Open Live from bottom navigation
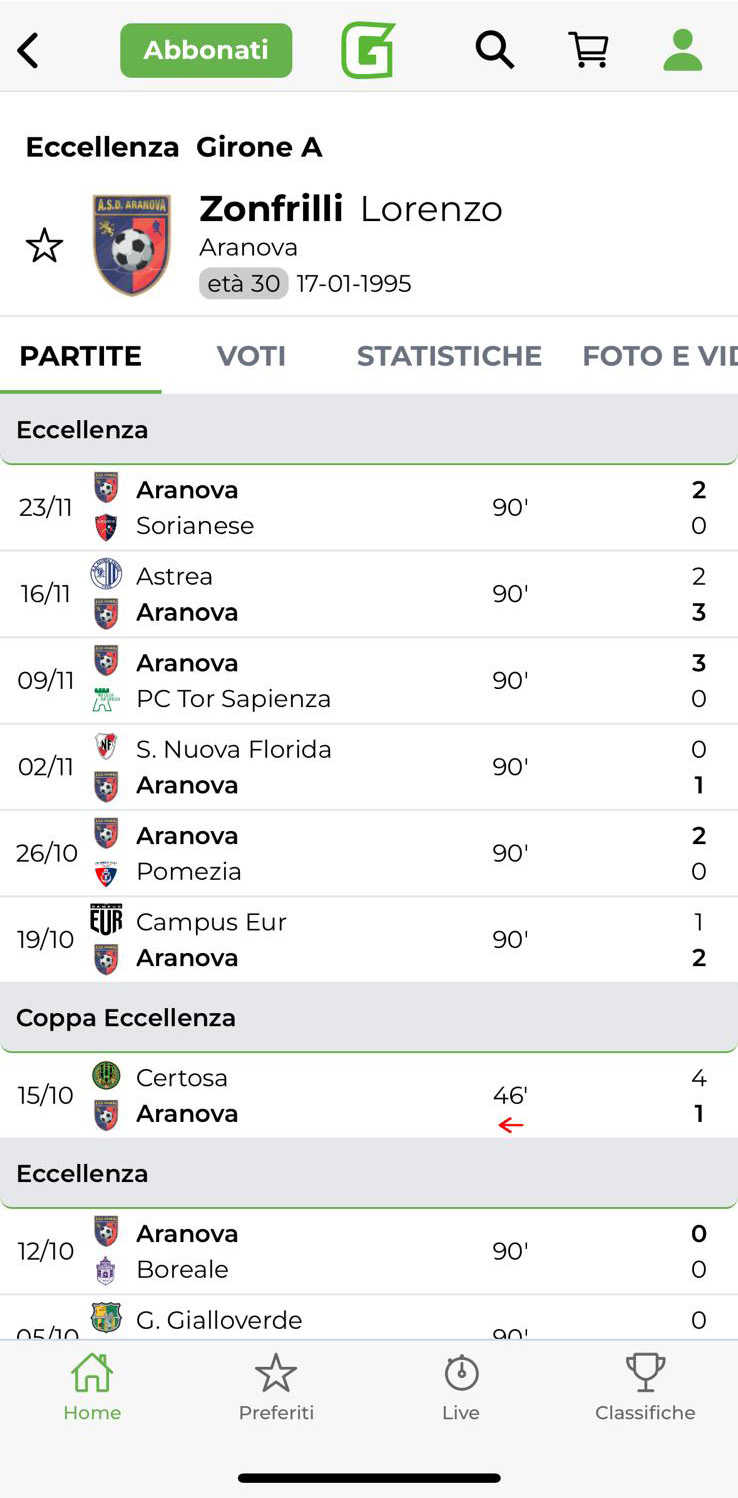Screen dimensions: 738x1498 pos(461,1387)
